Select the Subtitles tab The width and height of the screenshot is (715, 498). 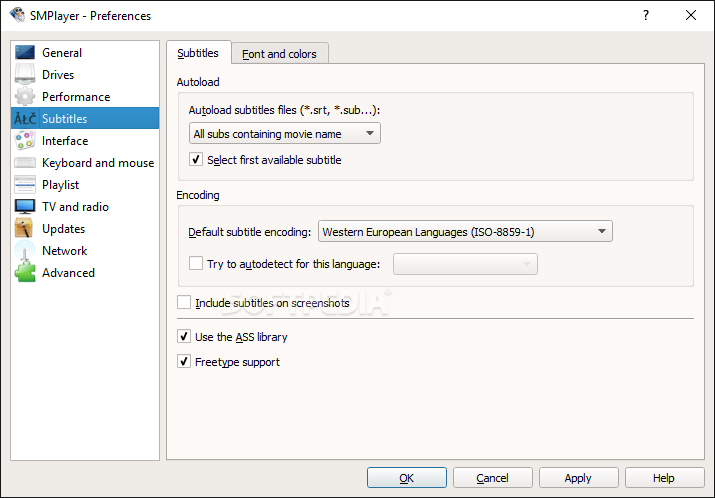tap(198, 53)
